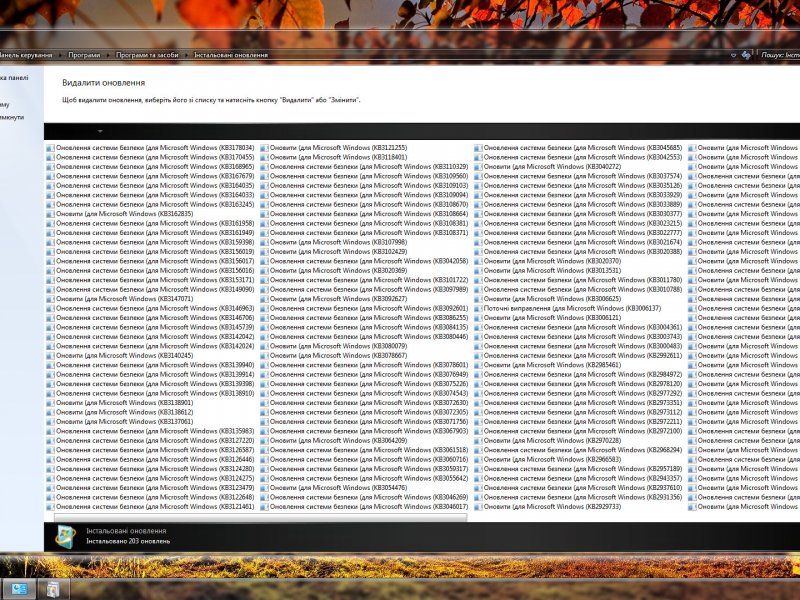800x600 pixels.
Task: Click the refresh icon in the address bar
Action: point(746,55)
